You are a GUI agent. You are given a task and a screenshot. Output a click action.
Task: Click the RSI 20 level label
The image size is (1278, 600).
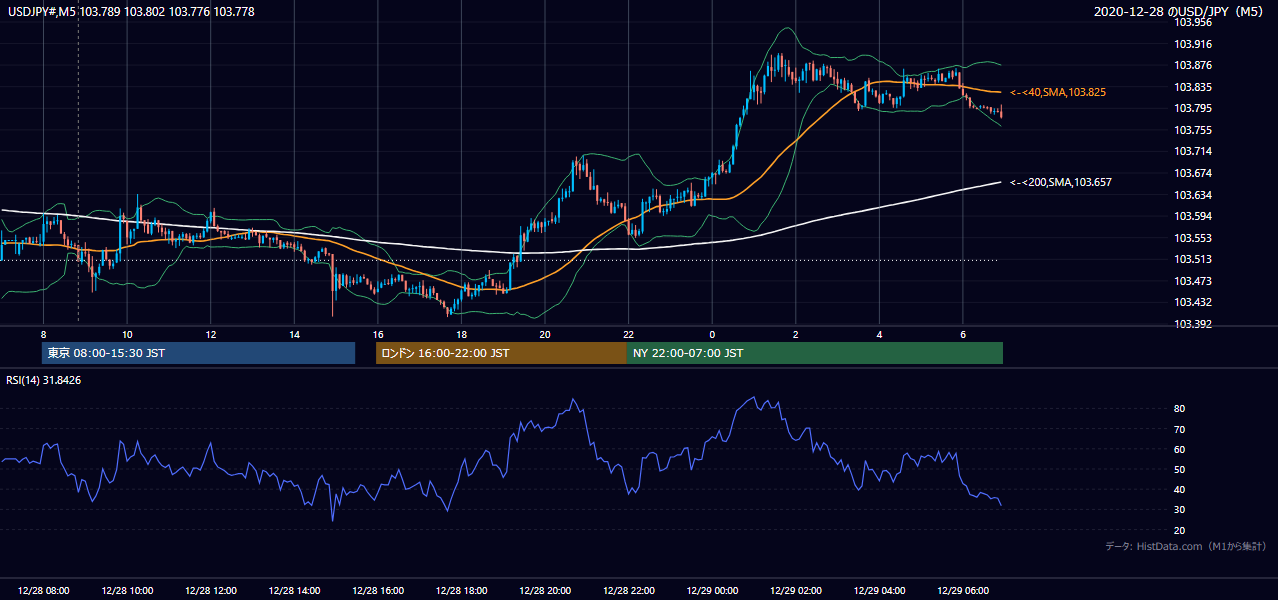click(1180, 530)
